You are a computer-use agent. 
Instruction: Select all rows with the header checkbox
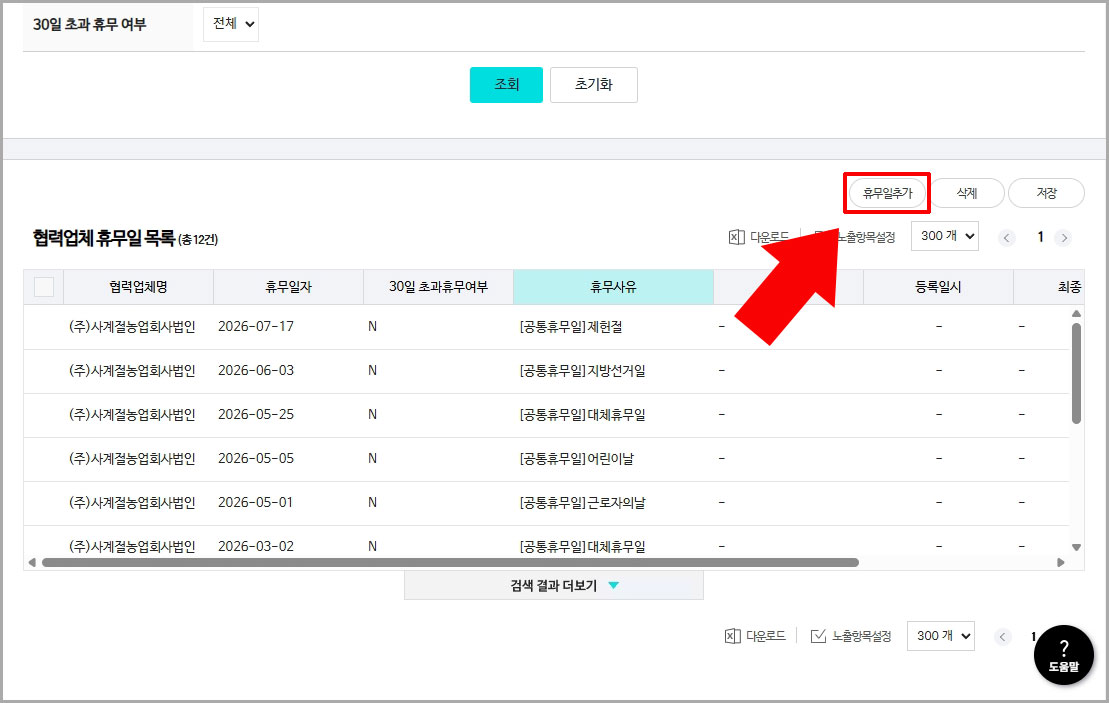click(43, 286)
